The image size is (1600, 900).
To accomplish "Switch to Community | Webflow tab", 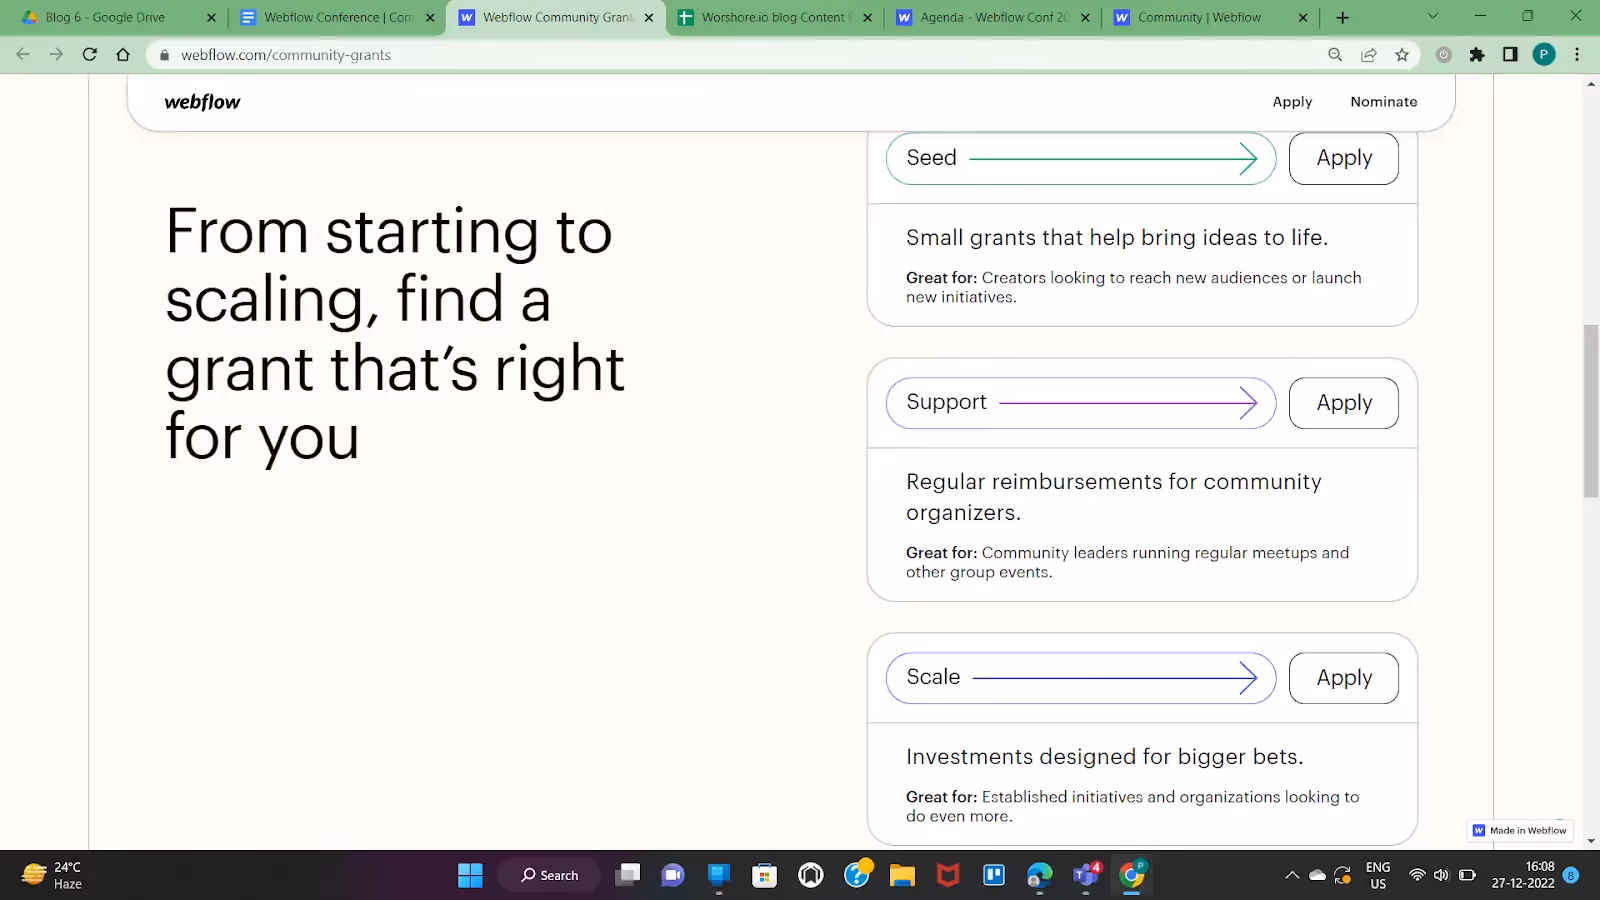I will pyautogui.click(x=1210, y=18).
